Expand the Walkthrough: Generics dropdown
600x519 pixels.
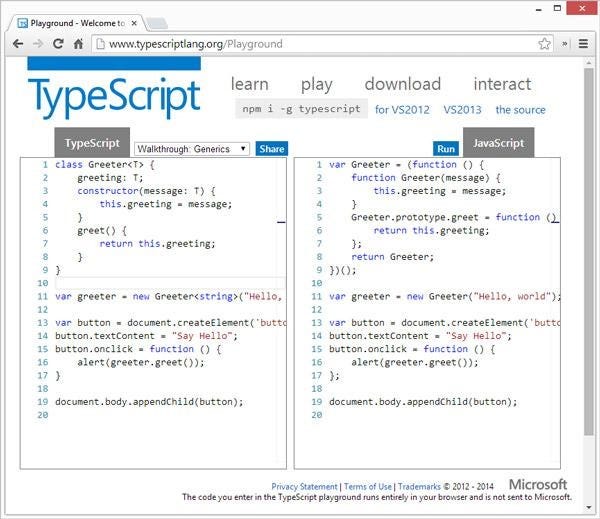click(x=192, y=149)
